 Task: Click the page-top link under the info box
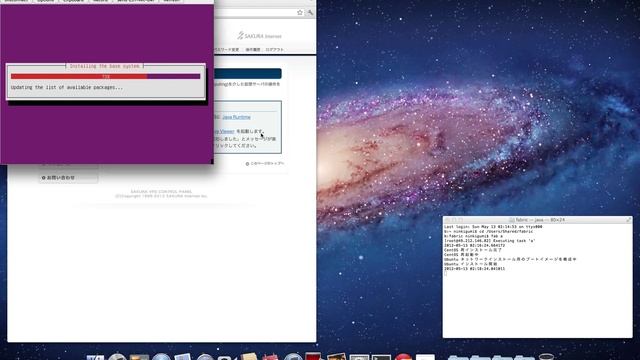[265, 164]
